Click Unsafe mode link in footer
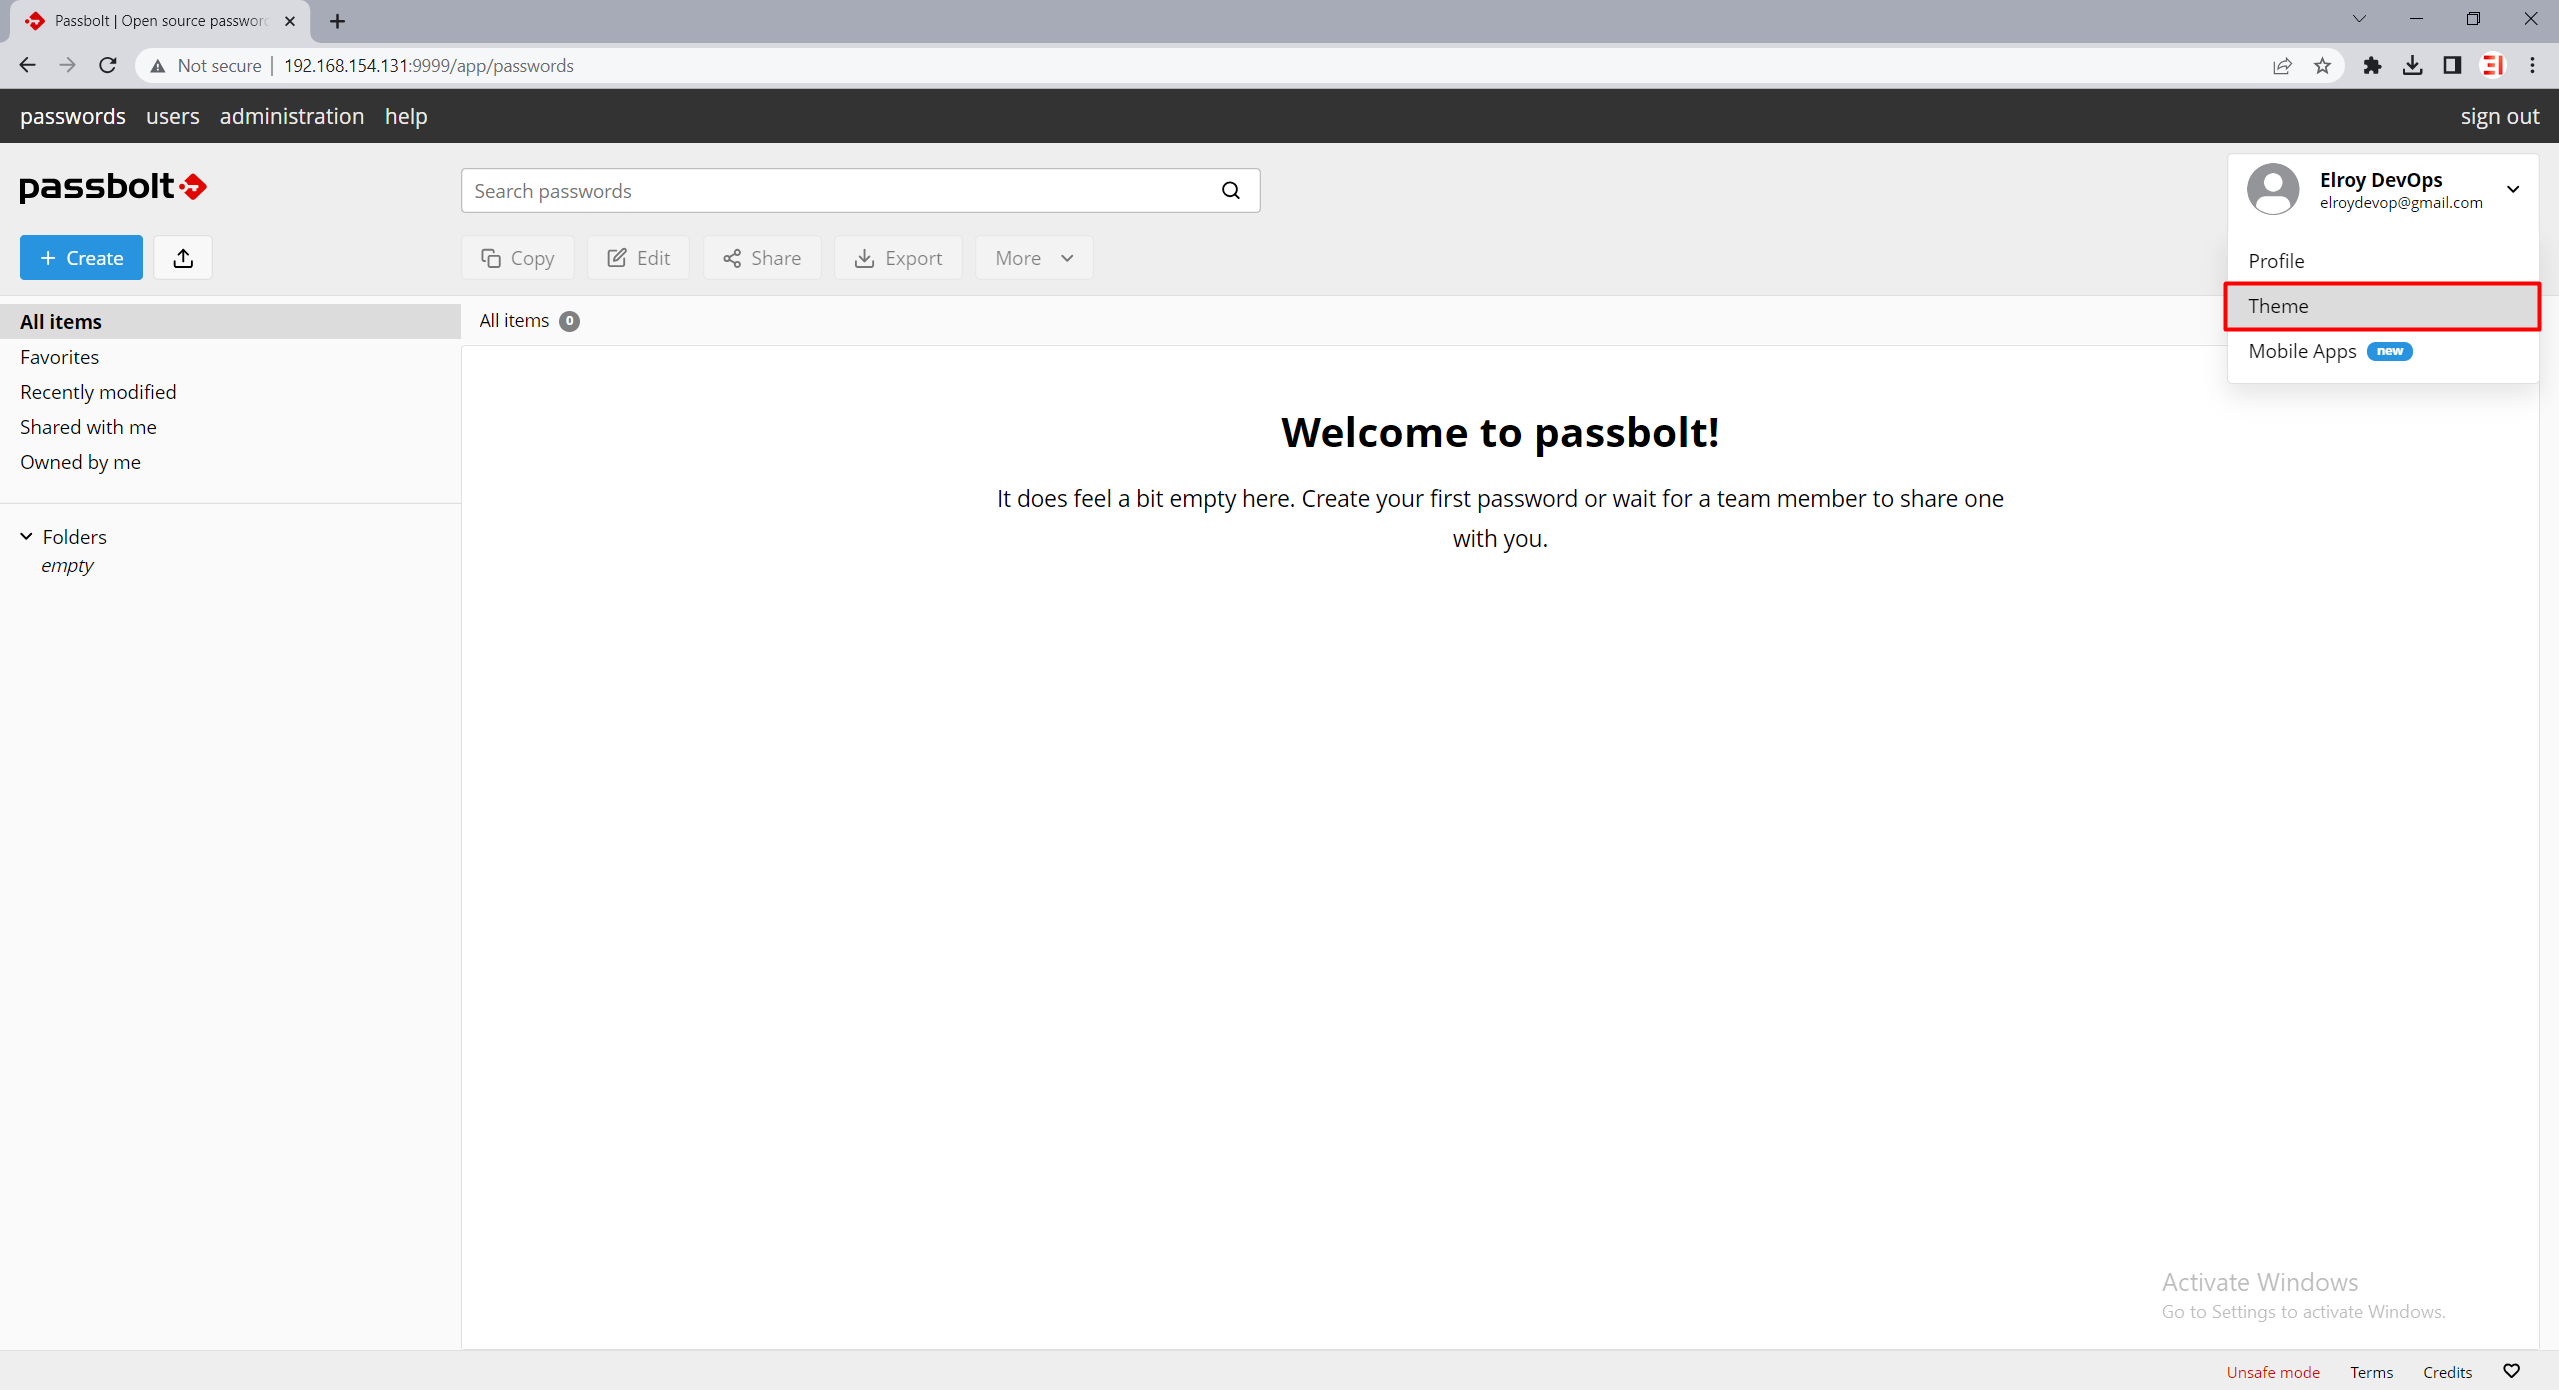This screenshot has width=2559, height=1390. (x=2273, y=1372)
